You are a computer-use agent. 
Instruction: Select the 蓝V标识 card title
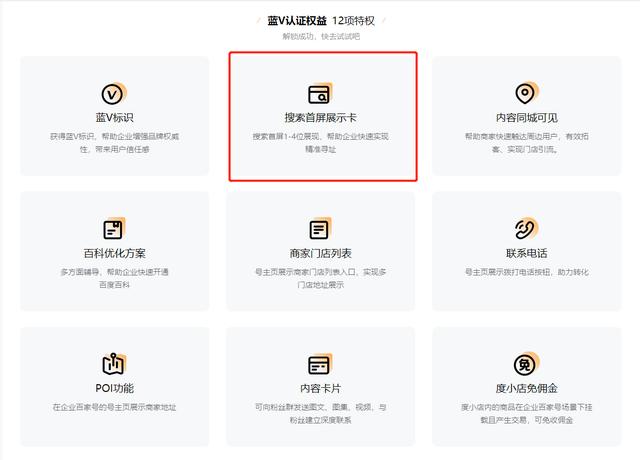[x=114, y=118]
